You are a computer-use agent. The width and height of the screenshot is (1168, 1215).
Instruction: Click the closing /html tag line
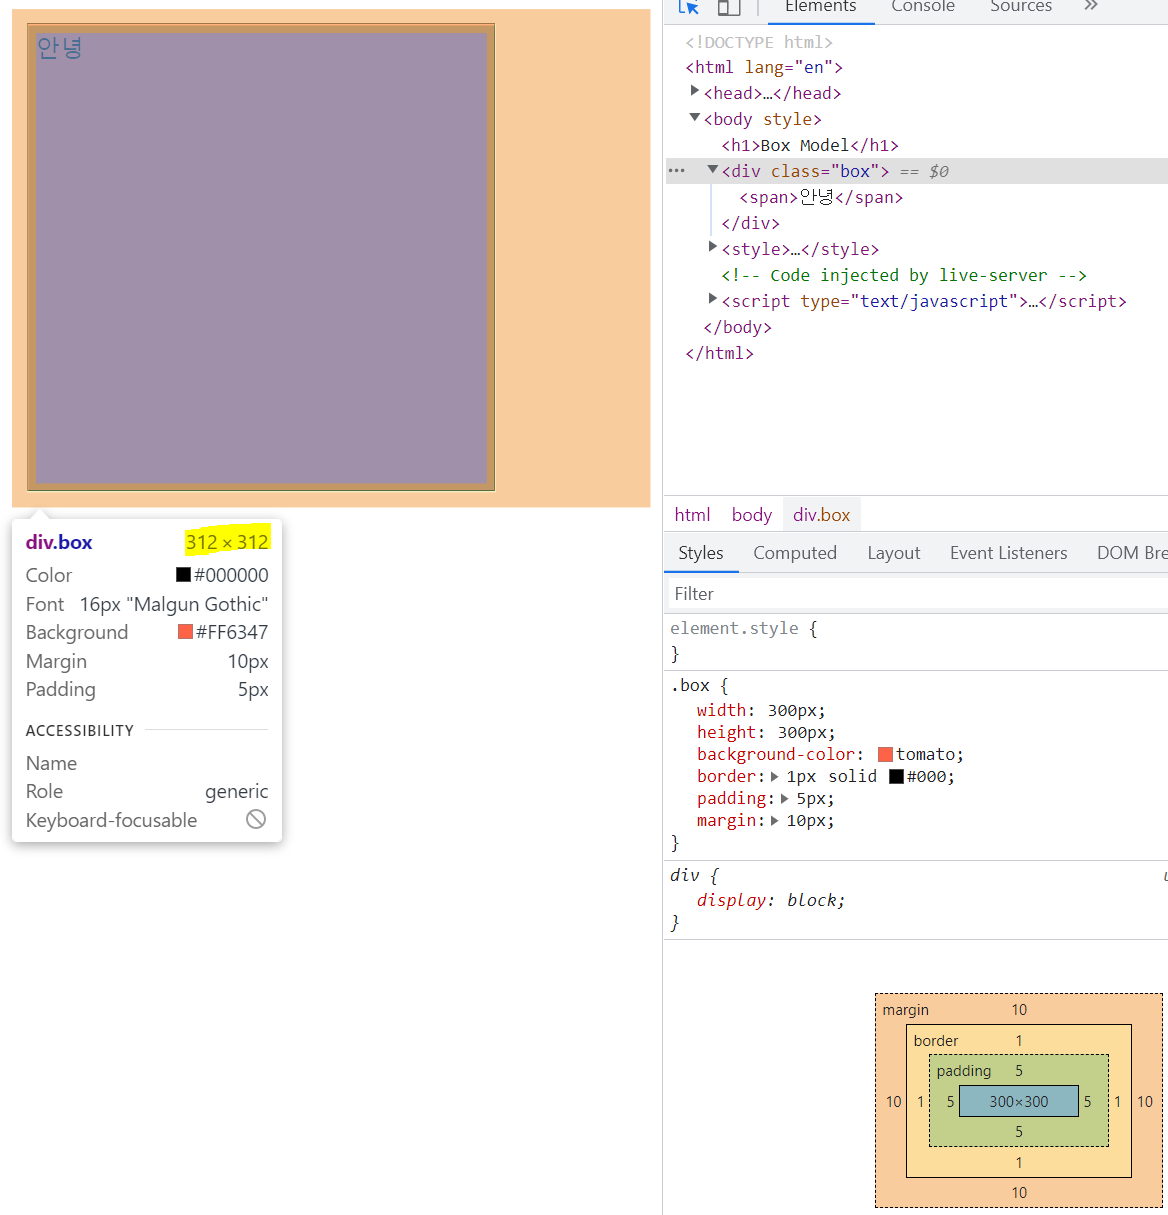720,353
